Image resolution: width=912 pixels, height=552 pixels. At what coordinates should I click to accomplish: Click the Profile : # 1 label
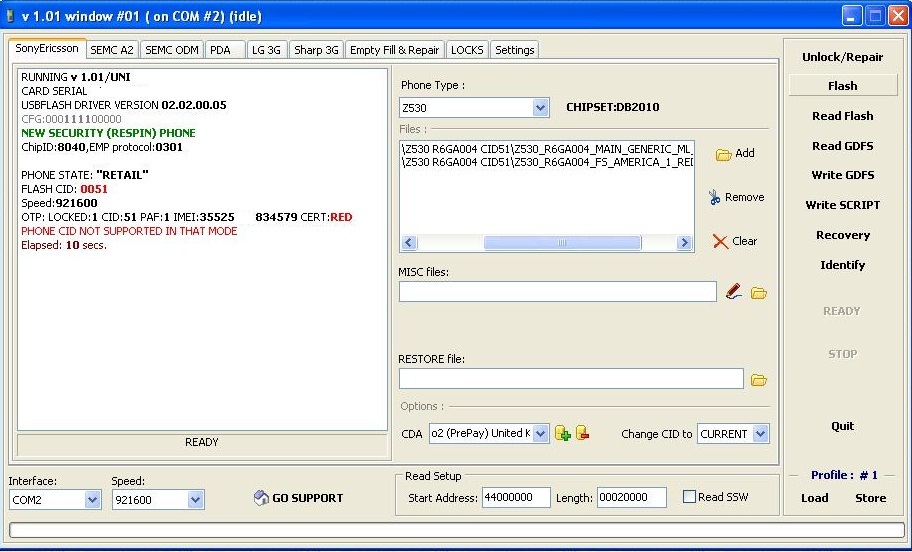click(844, 475)
